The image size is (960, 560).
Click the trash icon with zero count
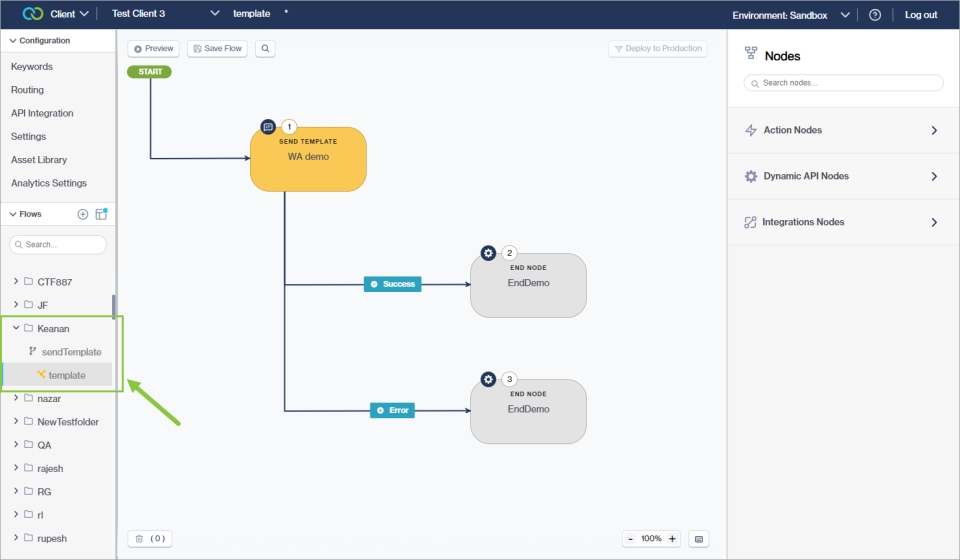tap(150, 538)
